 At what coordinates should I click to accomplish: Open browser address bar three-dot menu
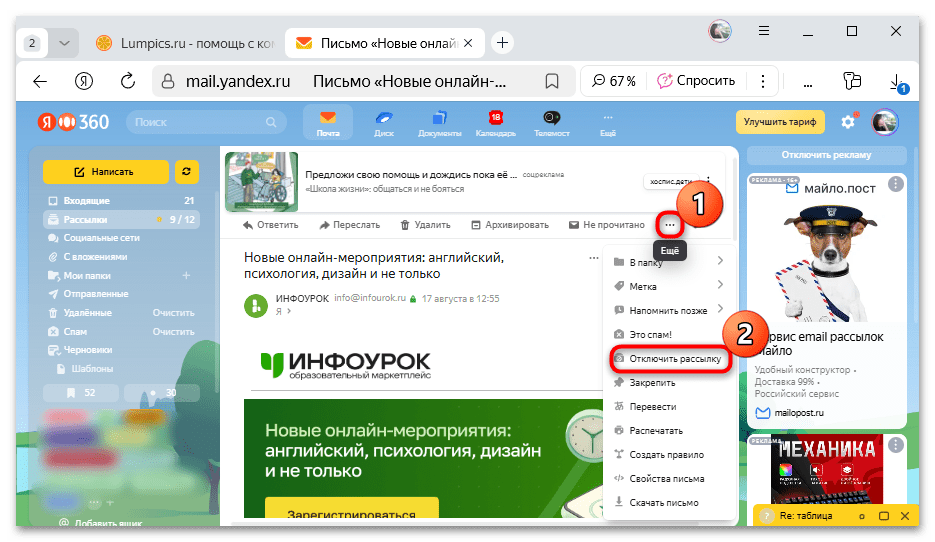763,81
